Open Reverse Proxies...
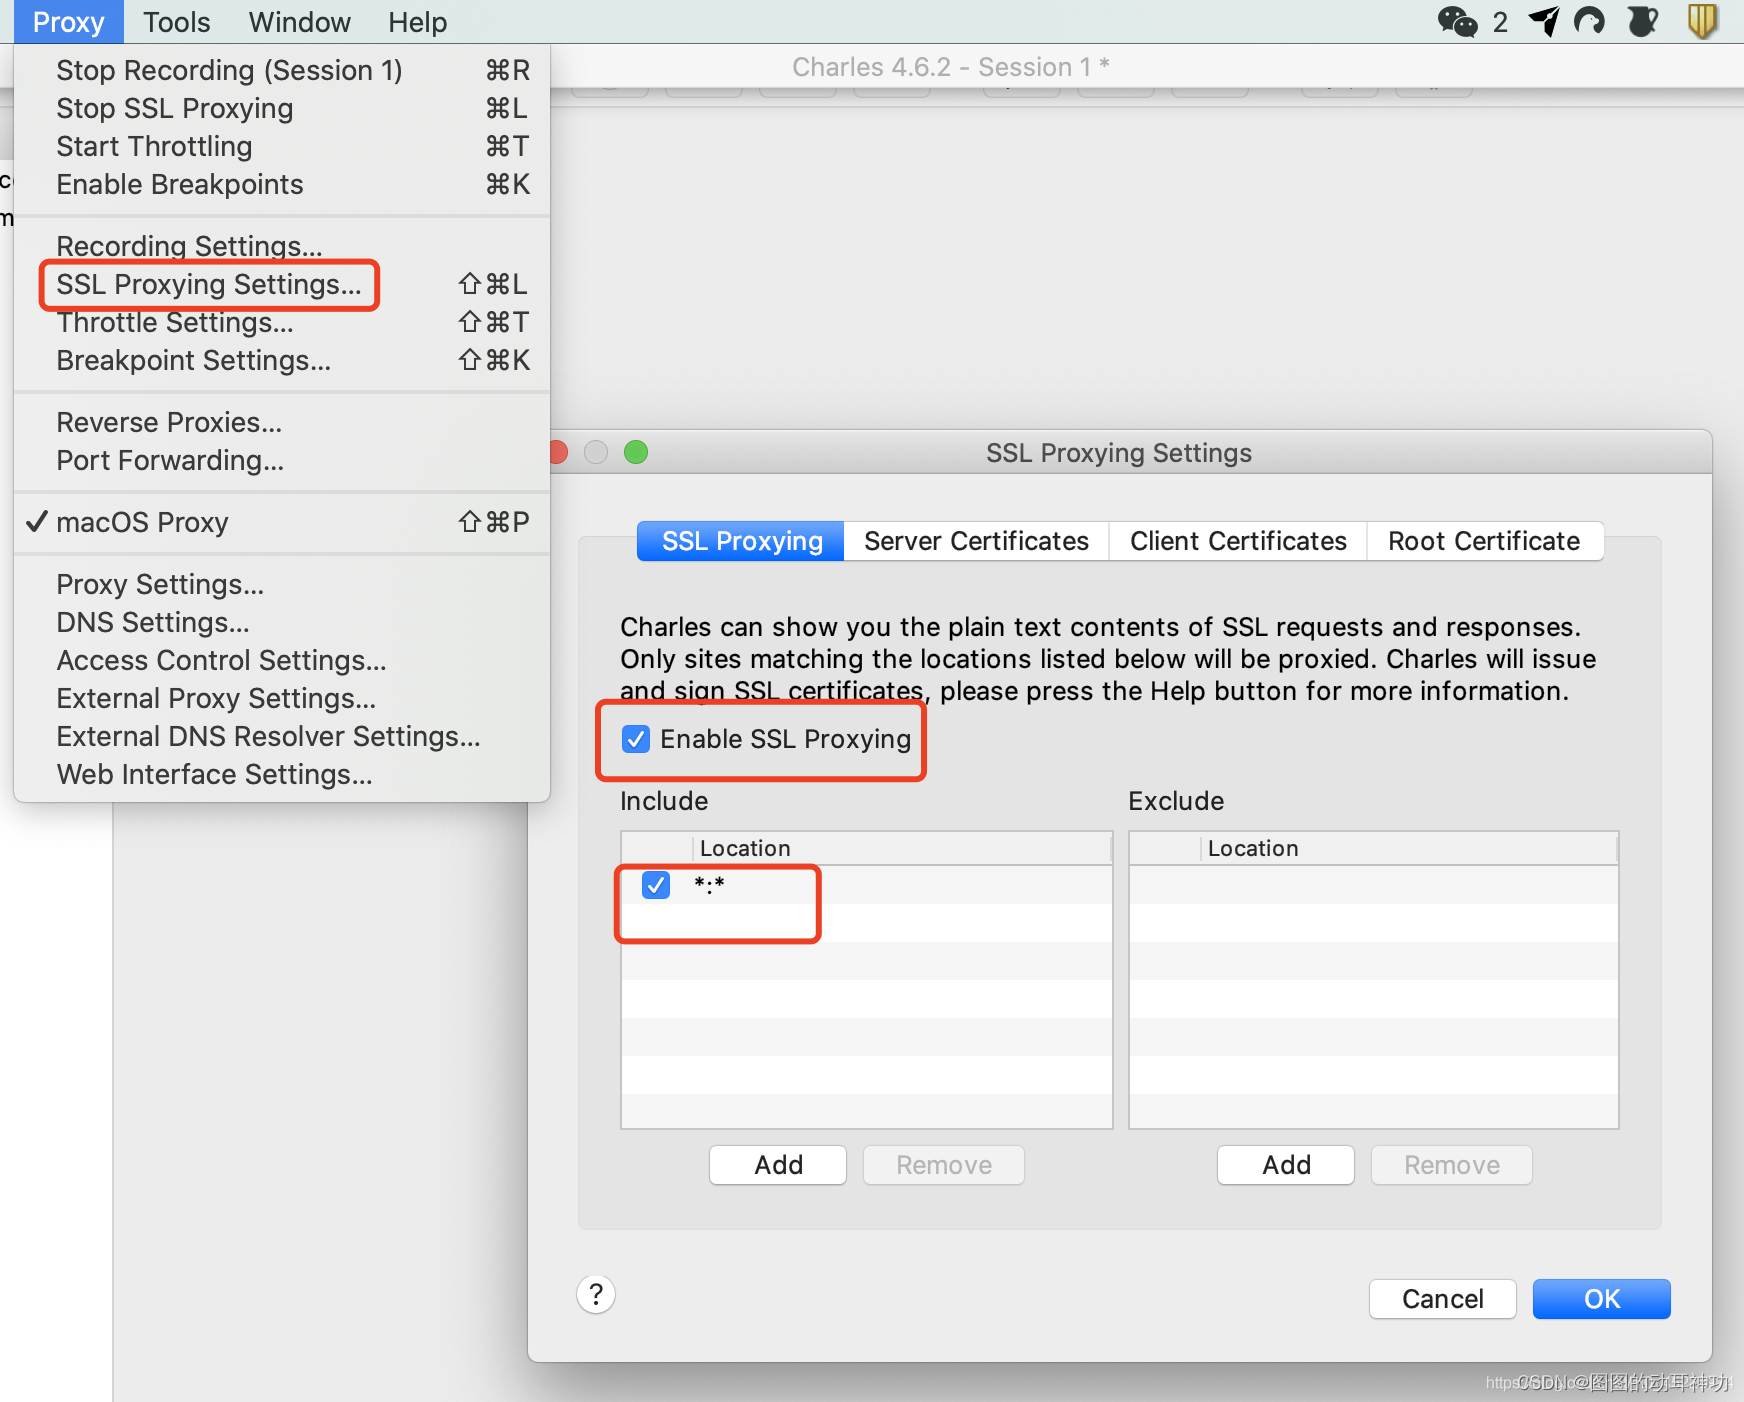The height and width of the screenshot is (1402, 1744). tap(282, 422)
